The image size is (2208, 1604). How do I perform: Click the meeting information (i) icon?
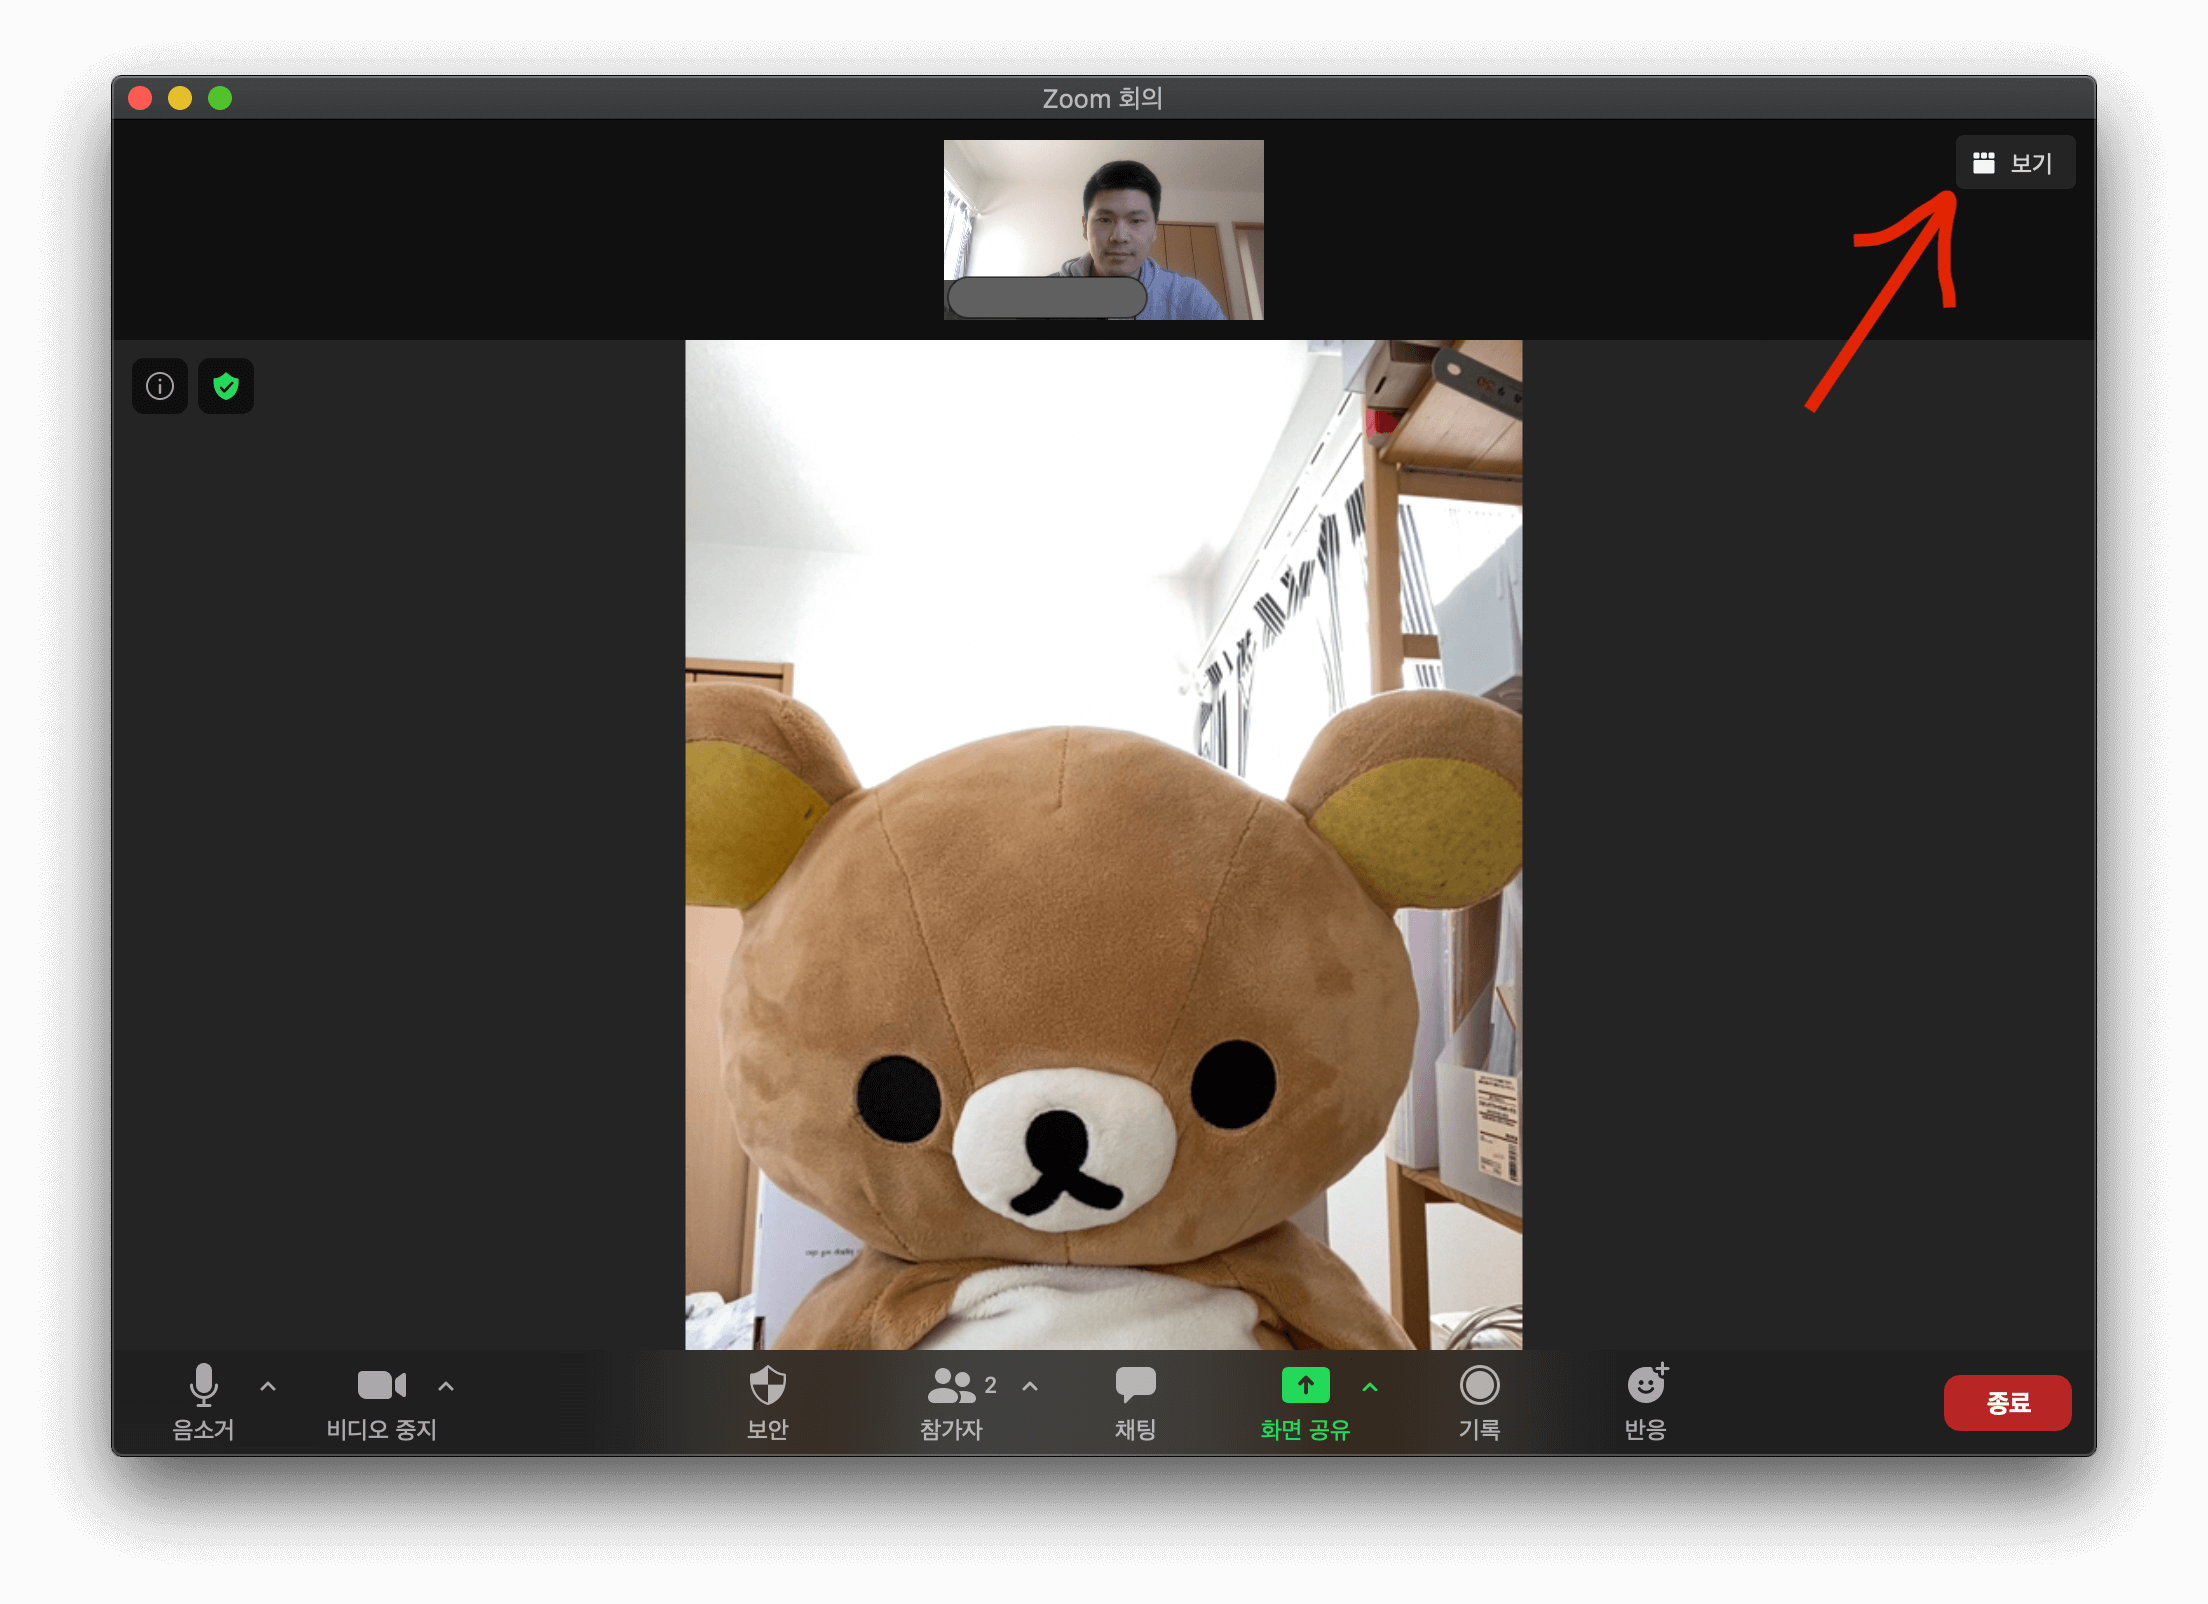pyautogui.click(x=160, y=386)
